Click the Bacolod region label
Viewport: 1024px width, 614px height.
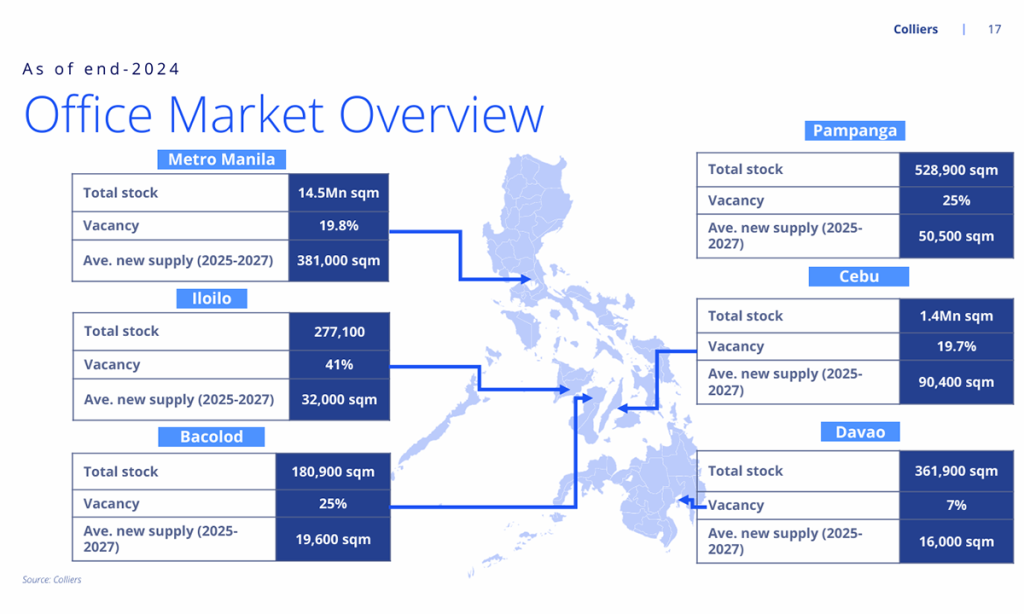pyautogui.click(x=211, y=437)
